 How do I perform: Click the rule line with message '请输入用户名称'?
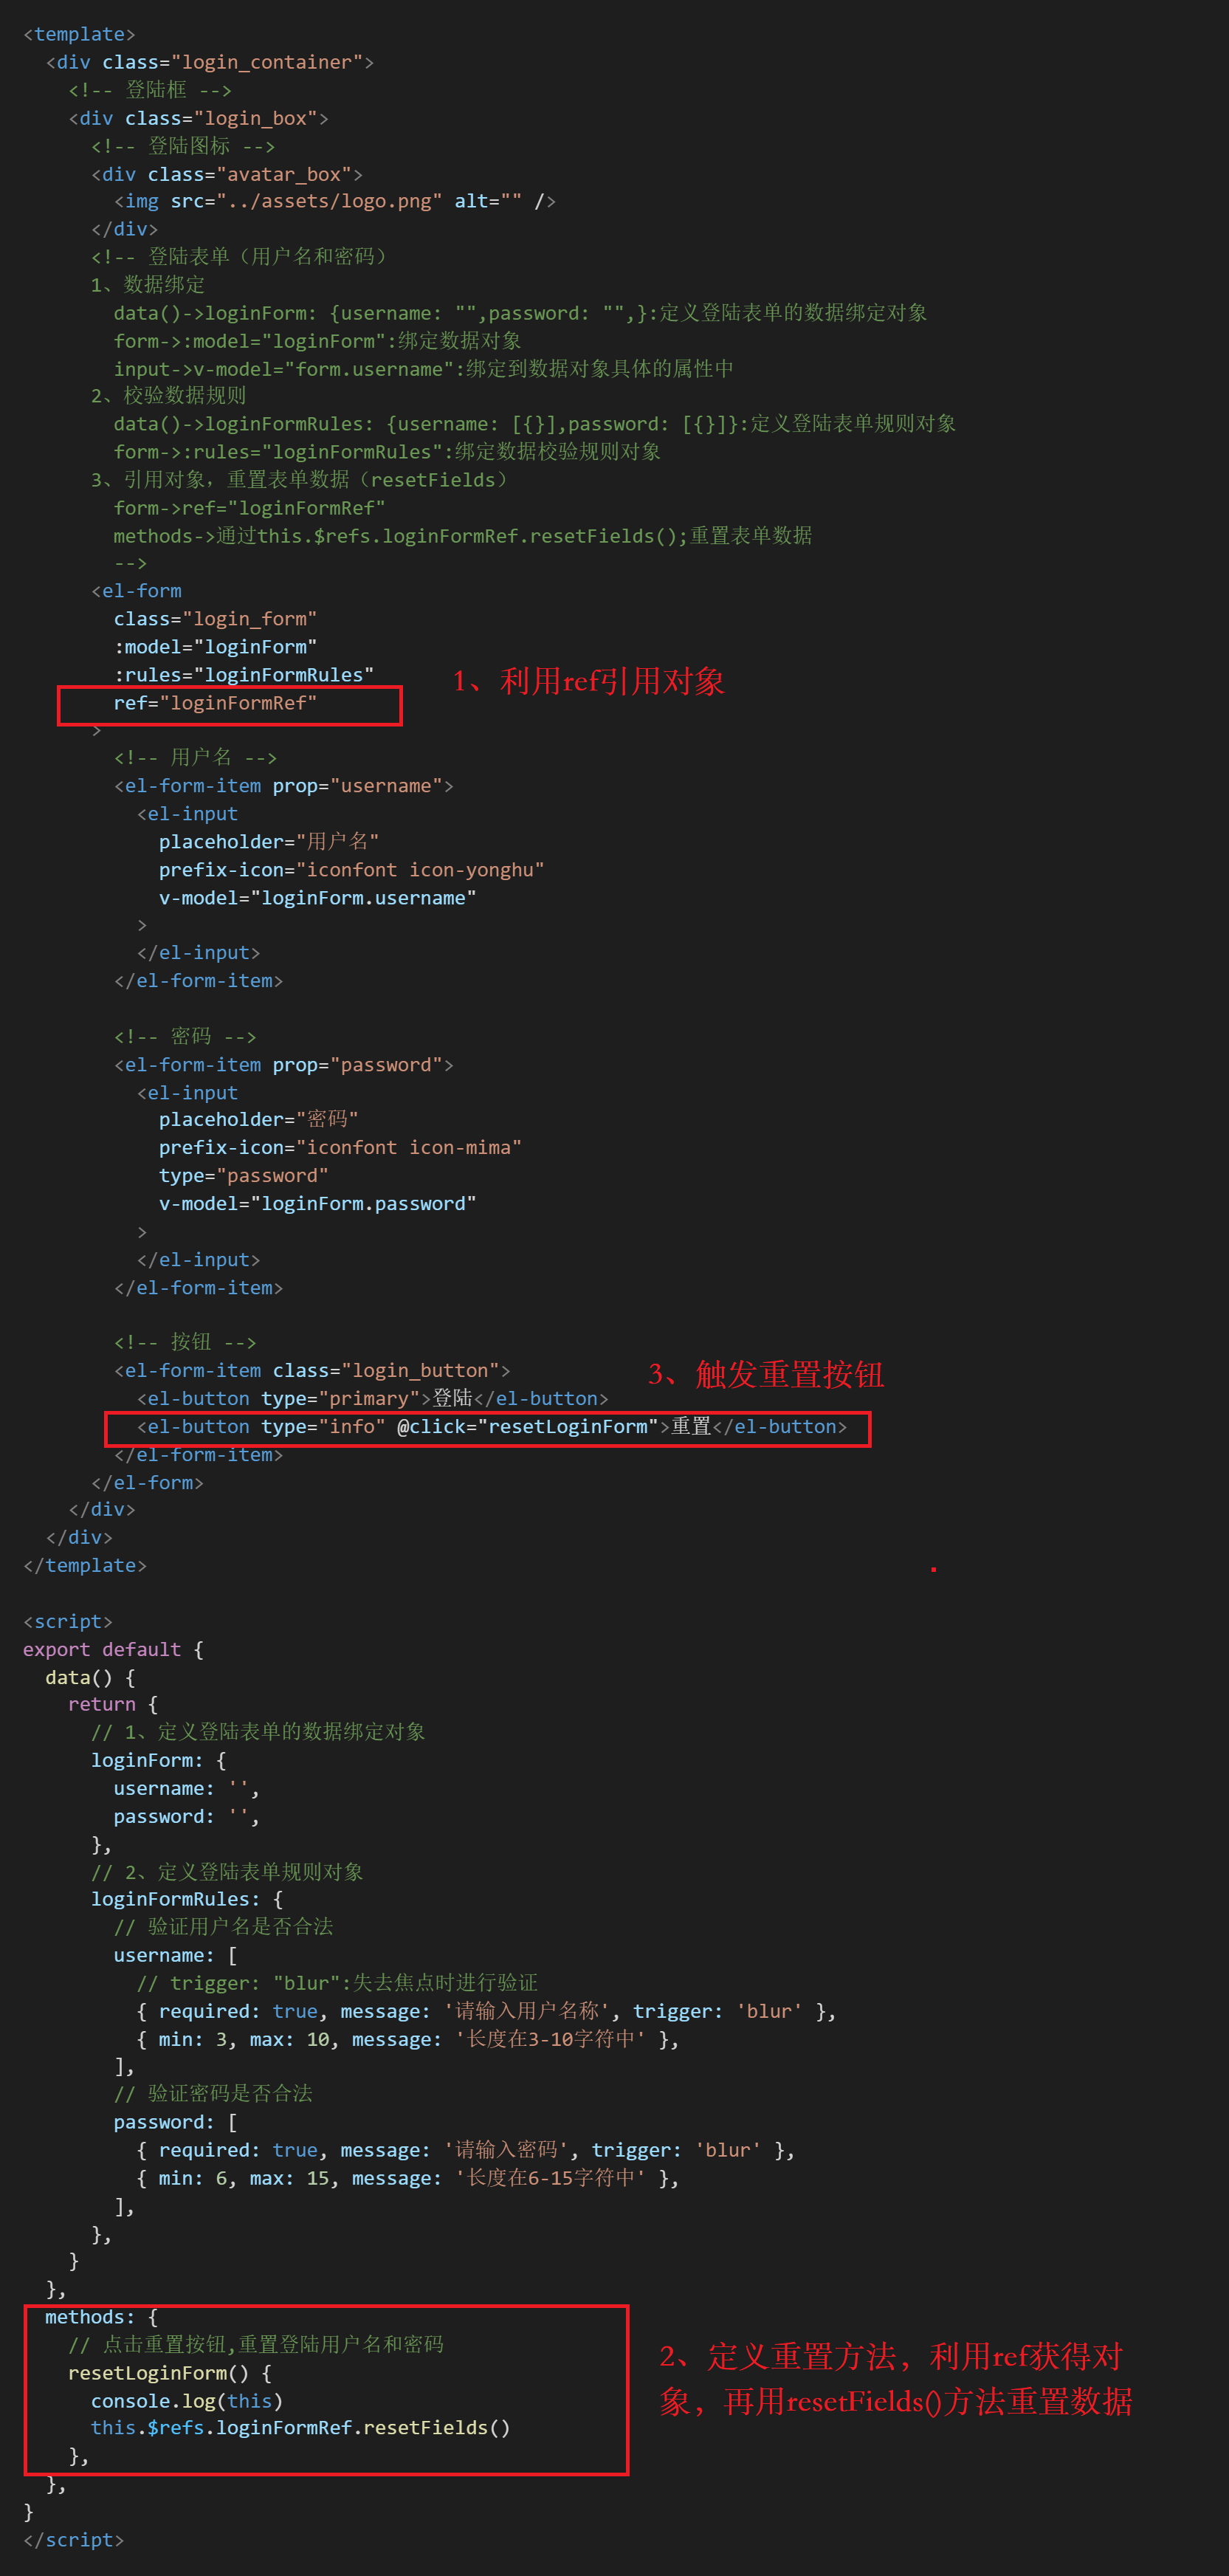486,2012
